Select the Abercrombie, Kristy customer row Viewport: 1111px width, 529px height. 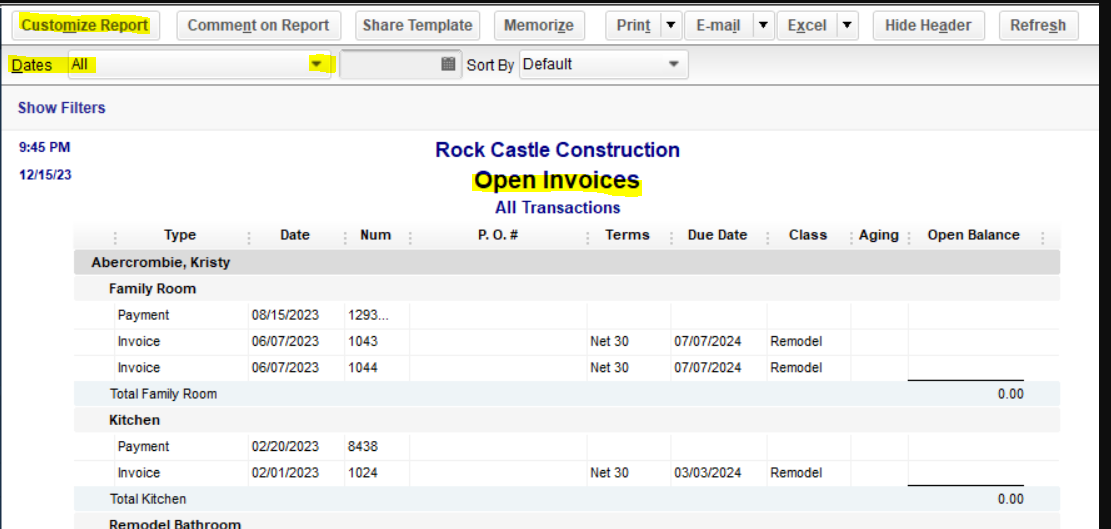[x=160, y=262]
